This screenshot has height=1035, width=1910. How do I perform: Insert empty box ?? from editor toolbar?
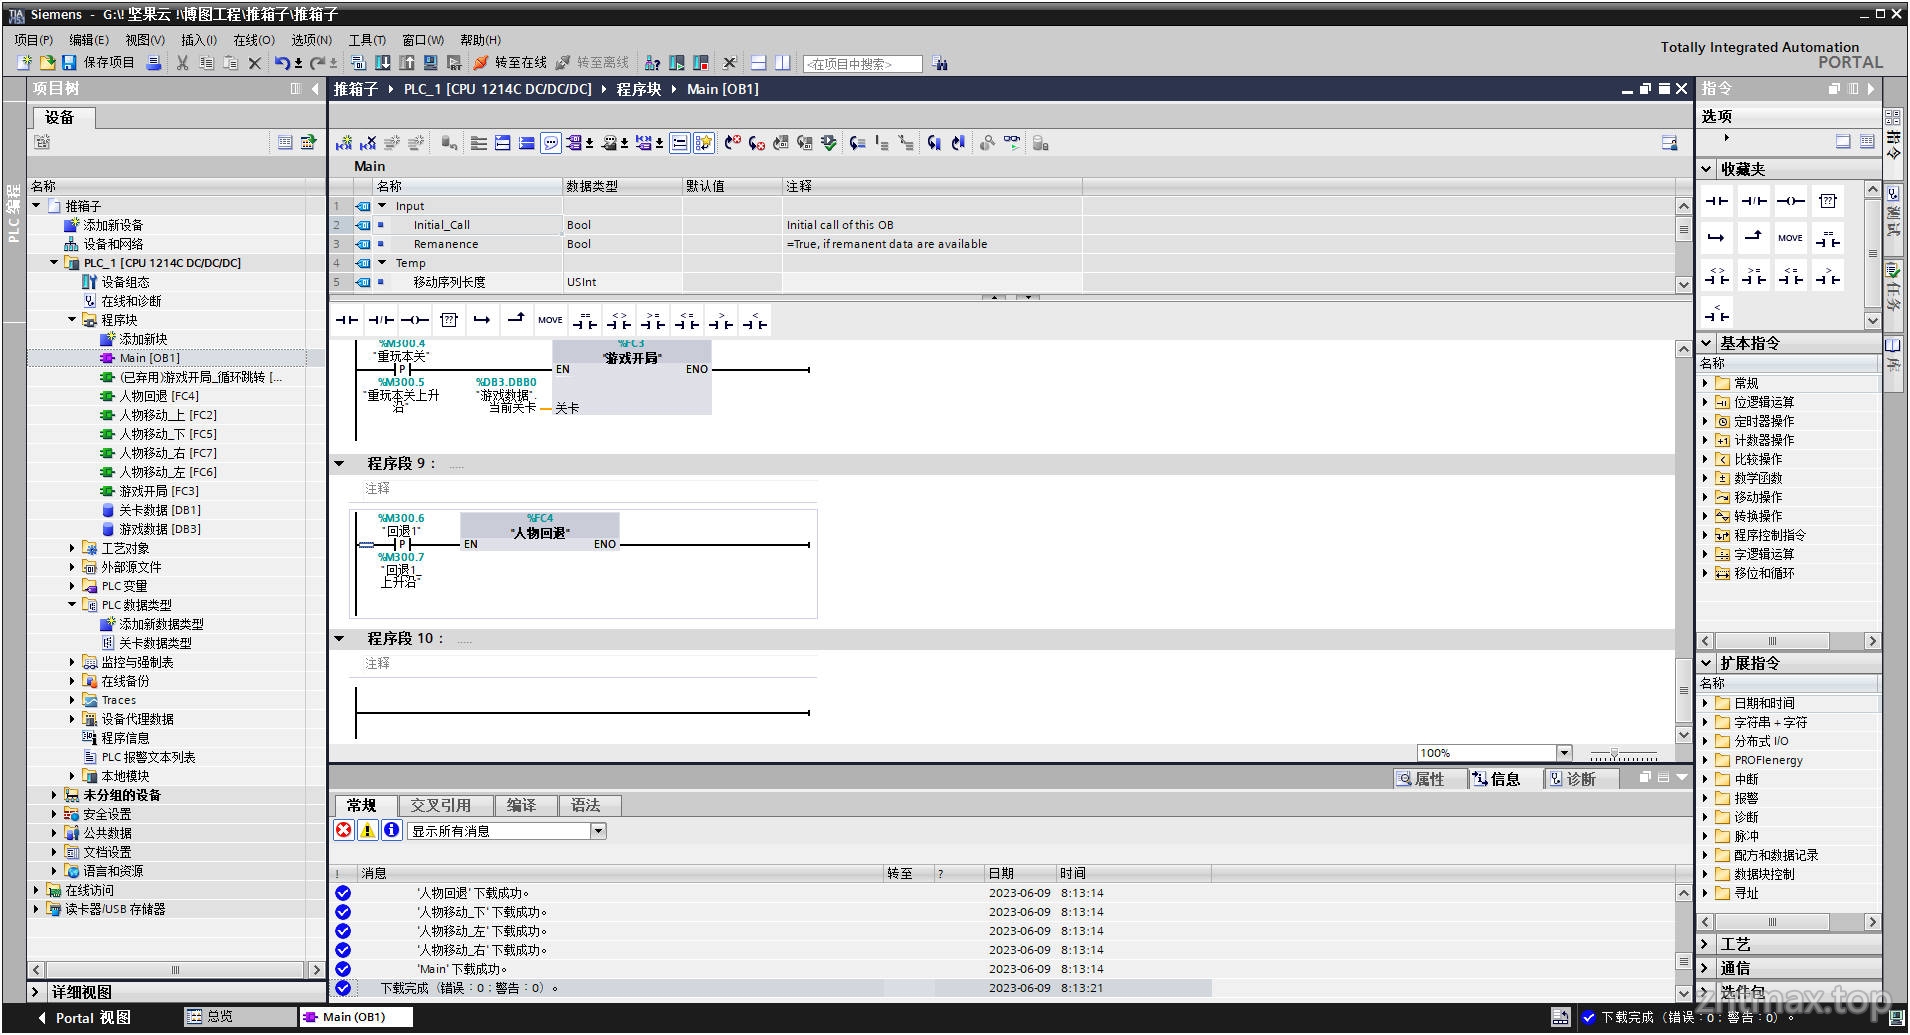coord(448,321)
